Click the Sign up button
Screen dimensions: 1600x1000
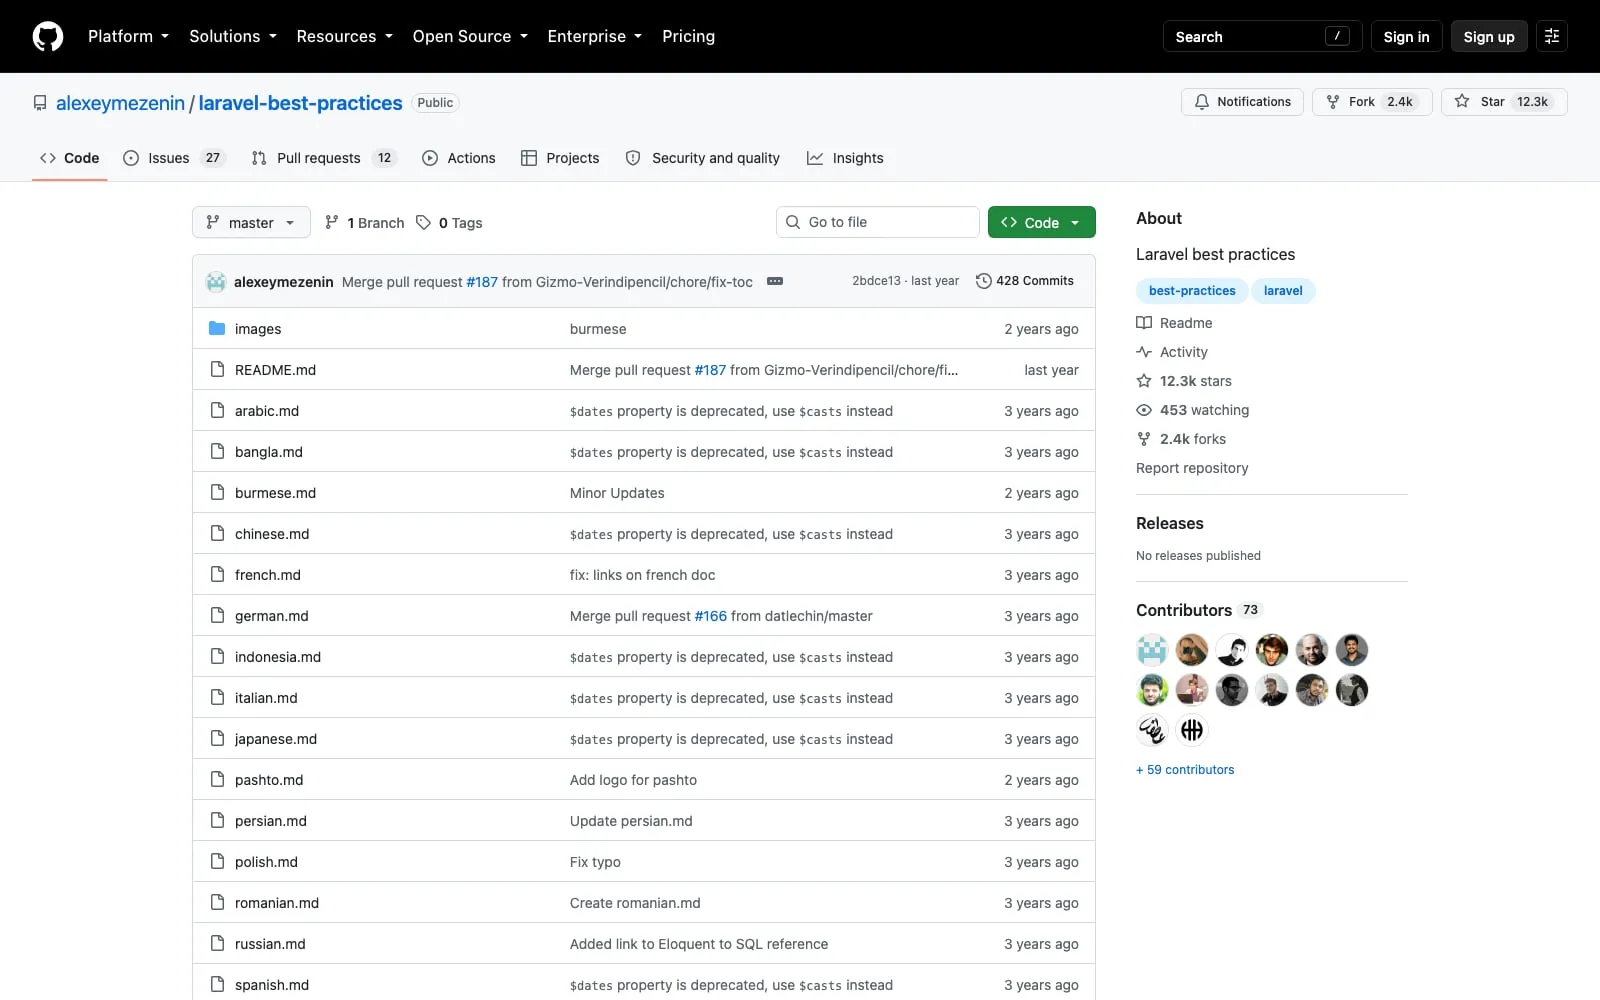click(x=1489, y=37)
